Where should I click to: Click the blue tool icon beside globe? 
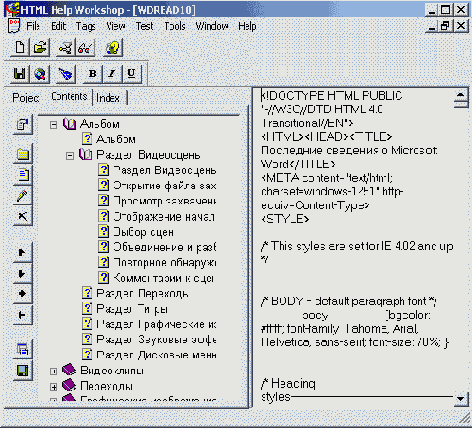point(65,74)
